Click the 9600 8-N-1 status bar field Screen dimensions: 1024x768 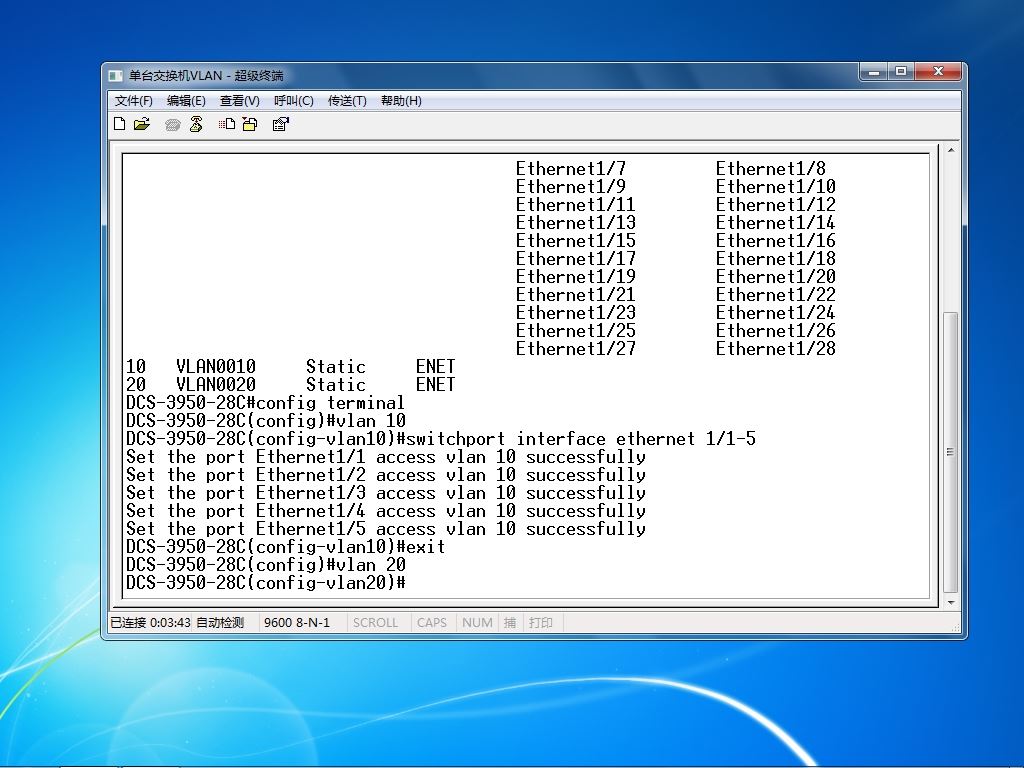pos(297,622)
